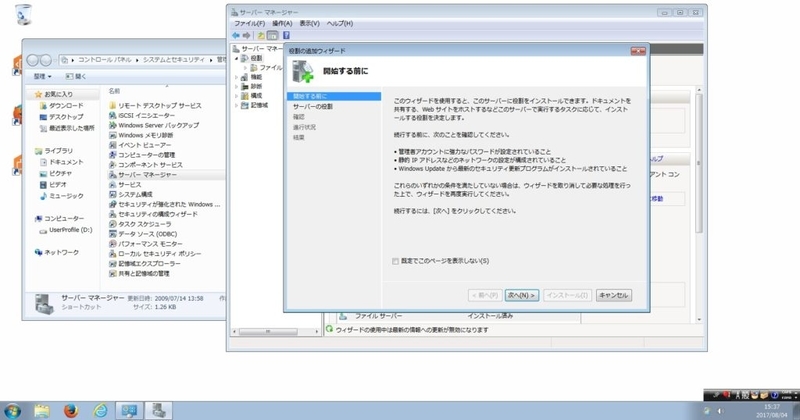Select iSCSI イニシエーター shortcut icon
The height and width of the screenshot is (420, 800).
tap(113, 115)
